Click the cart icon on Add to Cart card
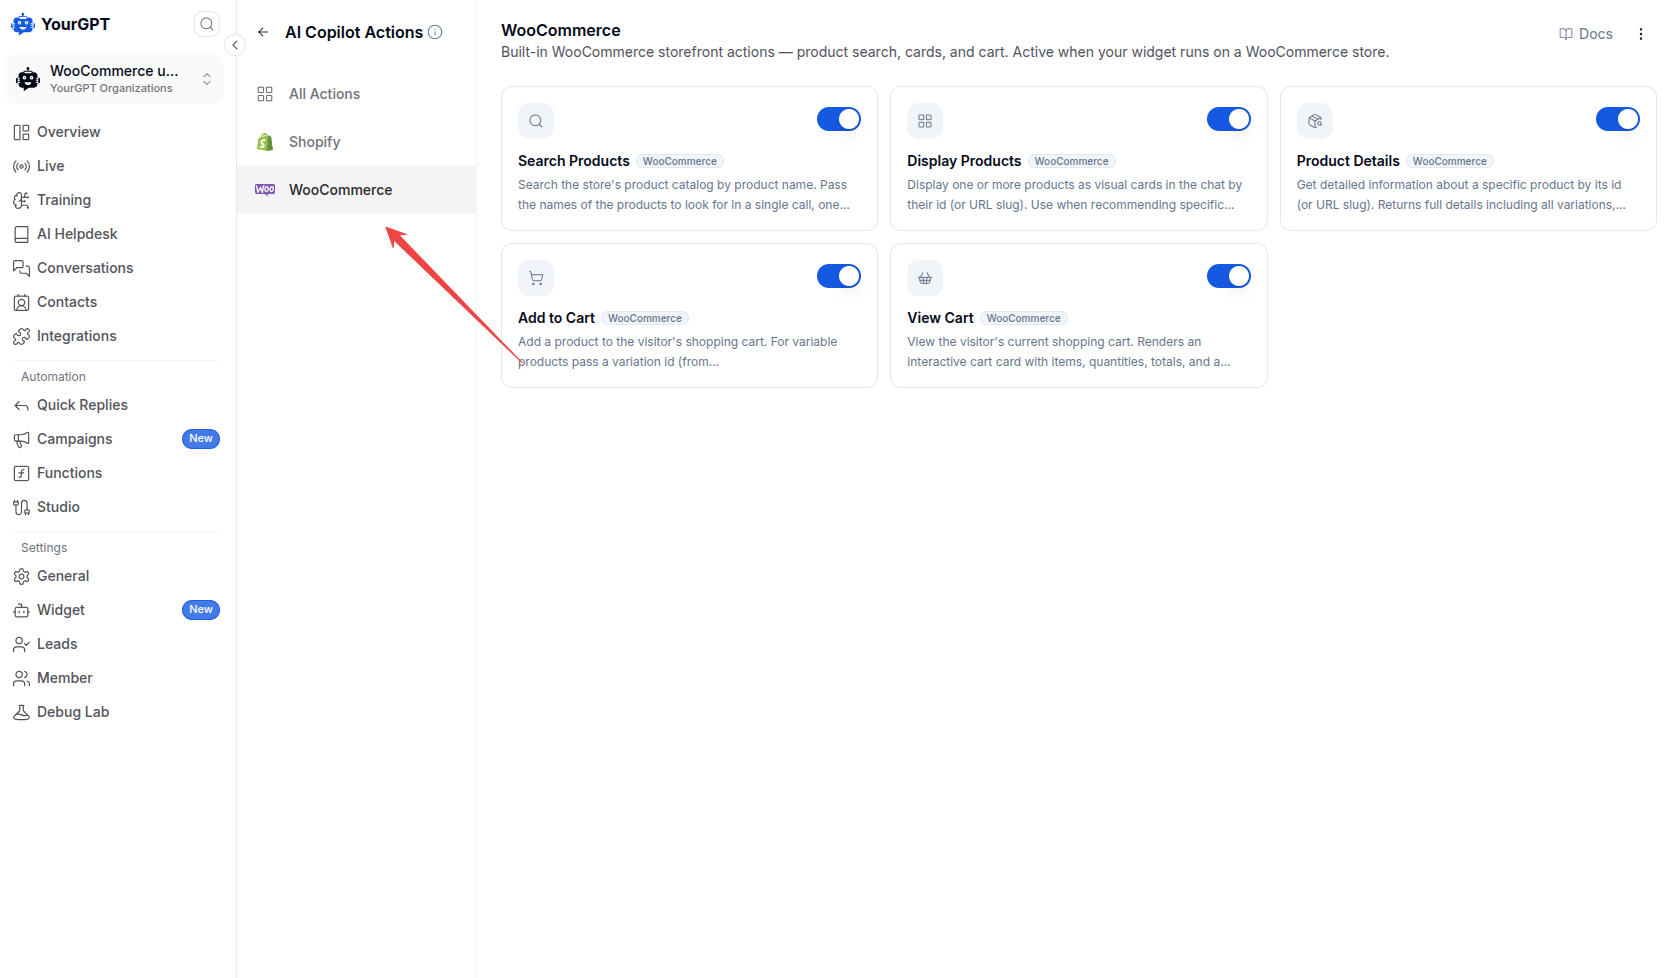 pos(536,278)
